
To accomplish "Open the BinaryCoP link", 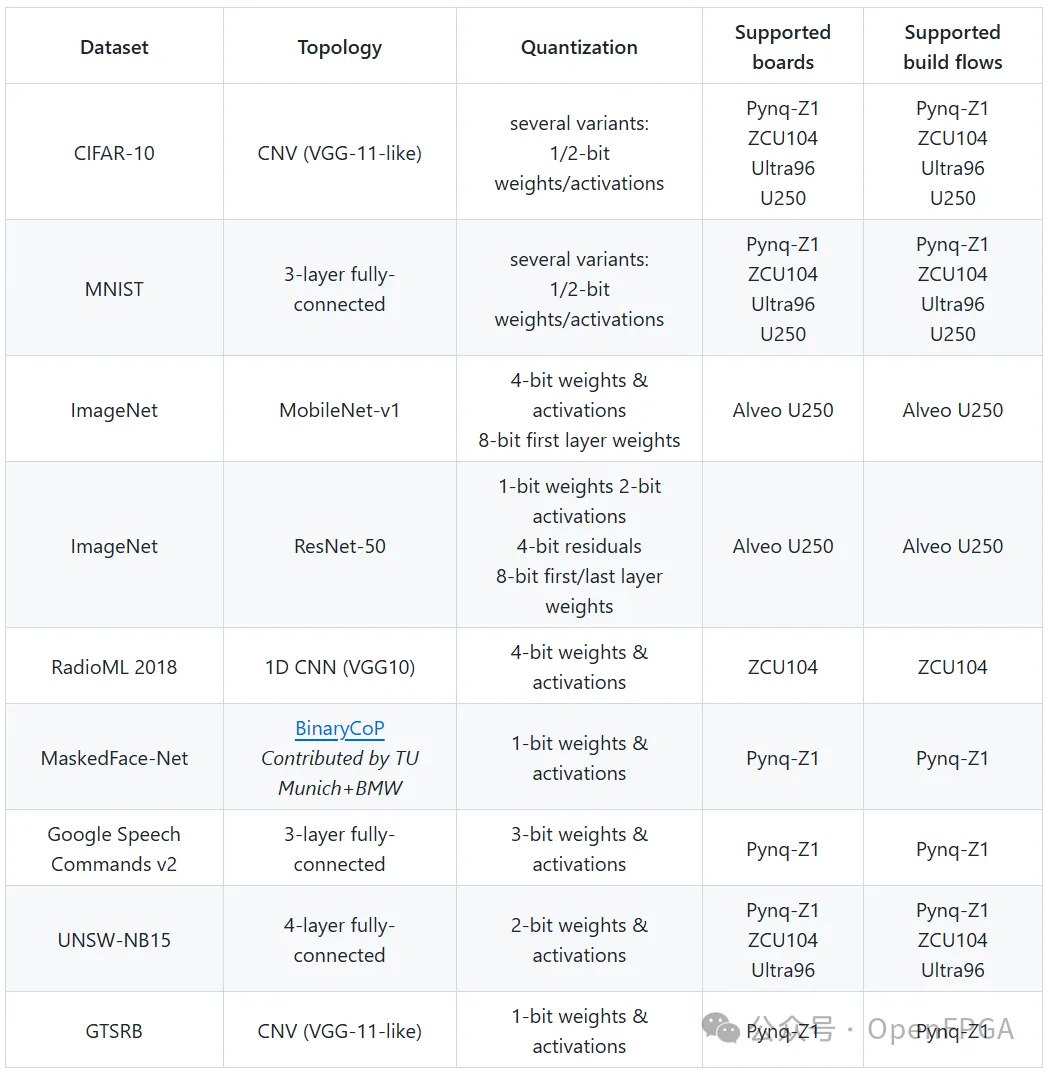I will [x=339, y=728].
